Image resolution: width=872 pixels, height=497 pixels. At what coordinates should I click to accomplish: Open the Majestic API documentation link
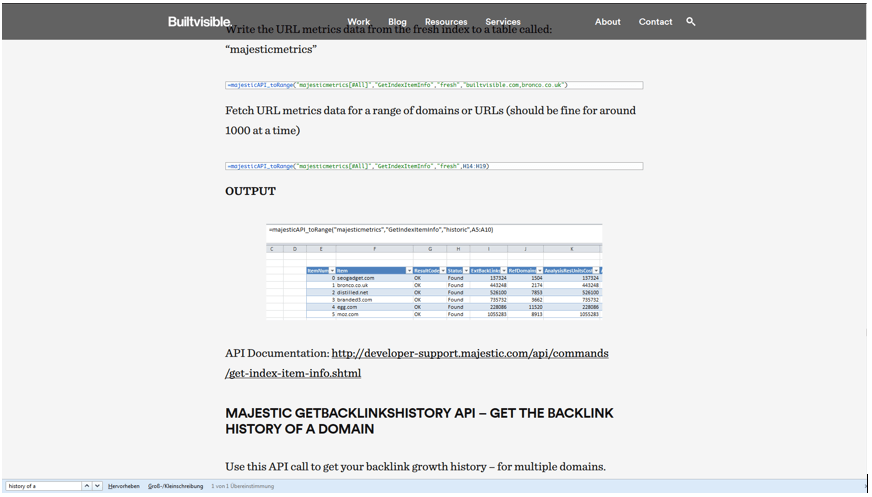tap(417, 363)
